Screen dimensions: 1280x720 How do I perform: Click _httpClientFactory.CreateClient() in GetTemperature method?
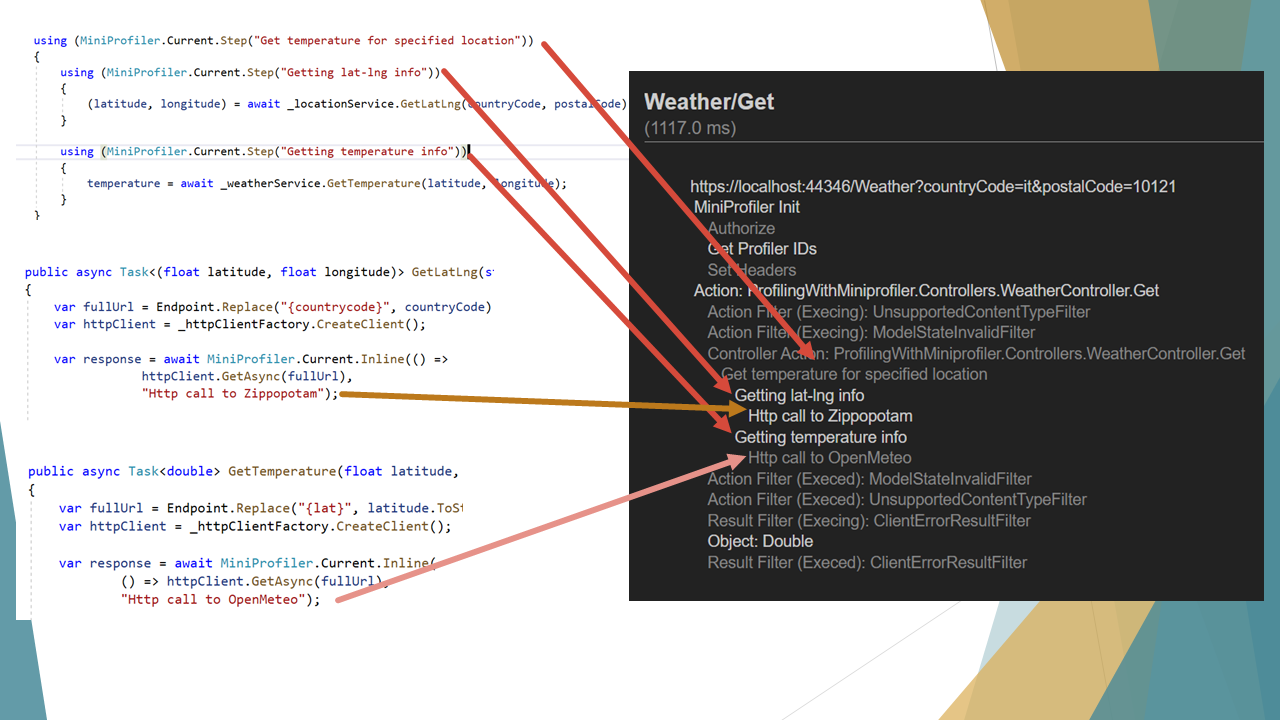[x=320, y=526]
